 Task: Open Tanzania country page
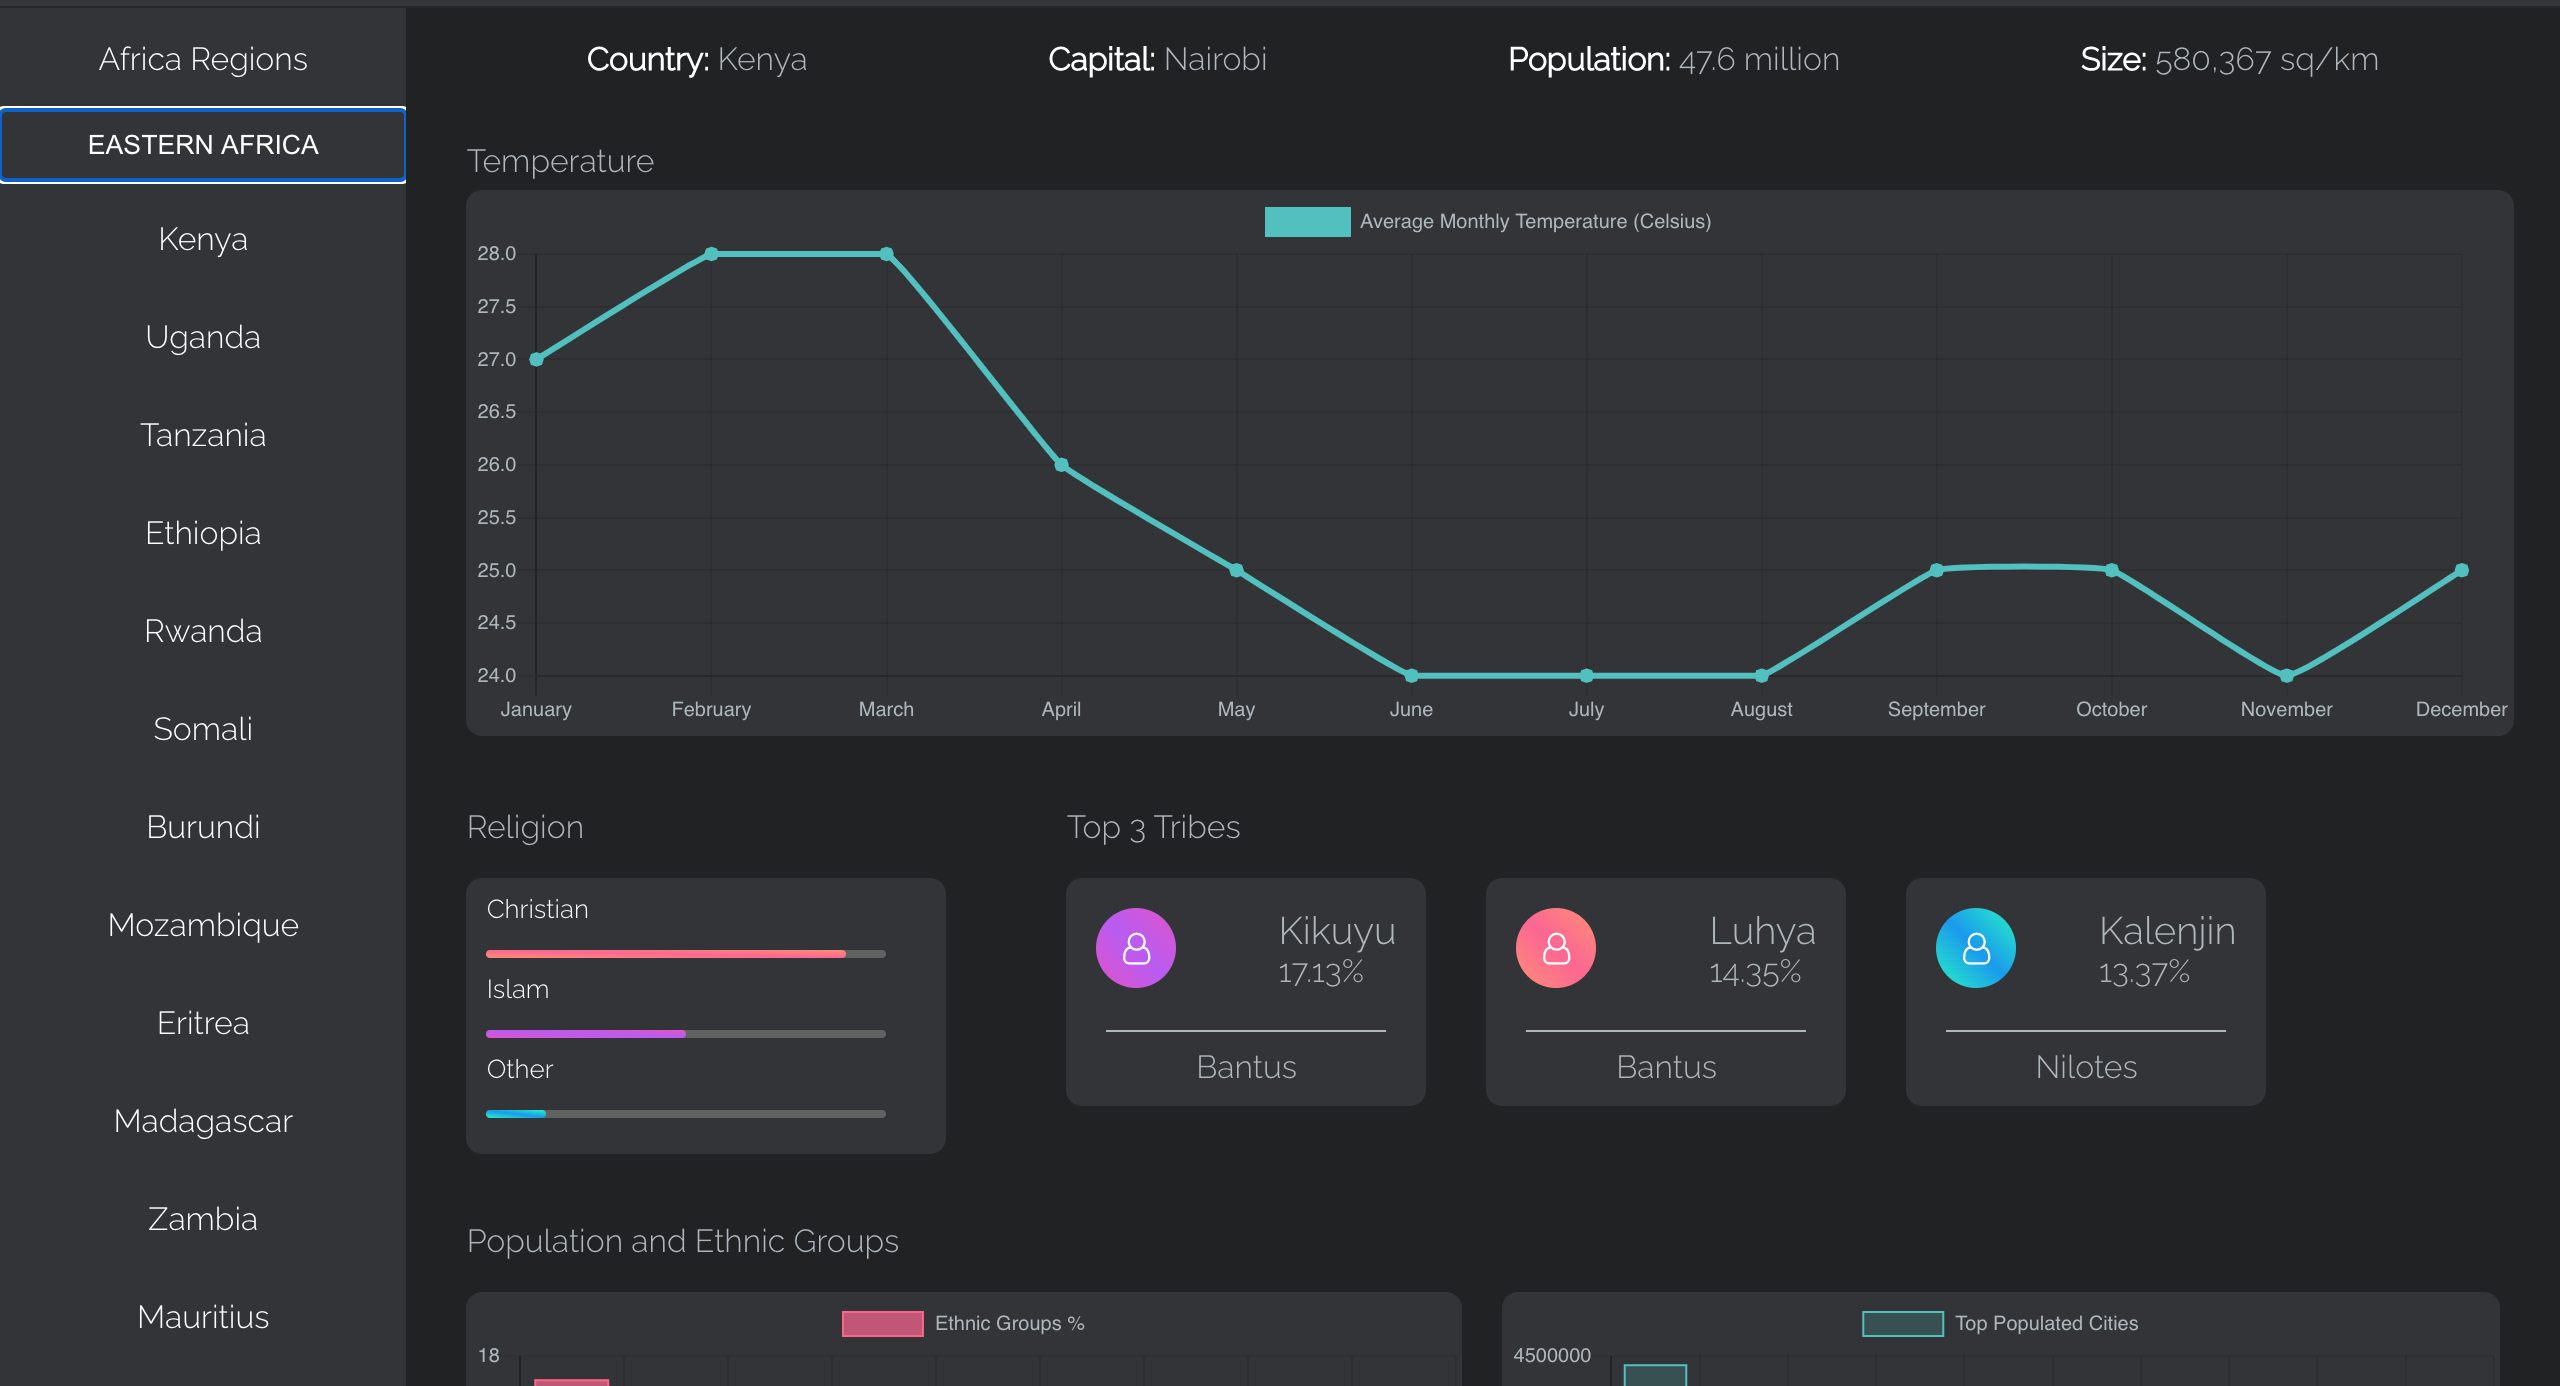pos(203,435)
